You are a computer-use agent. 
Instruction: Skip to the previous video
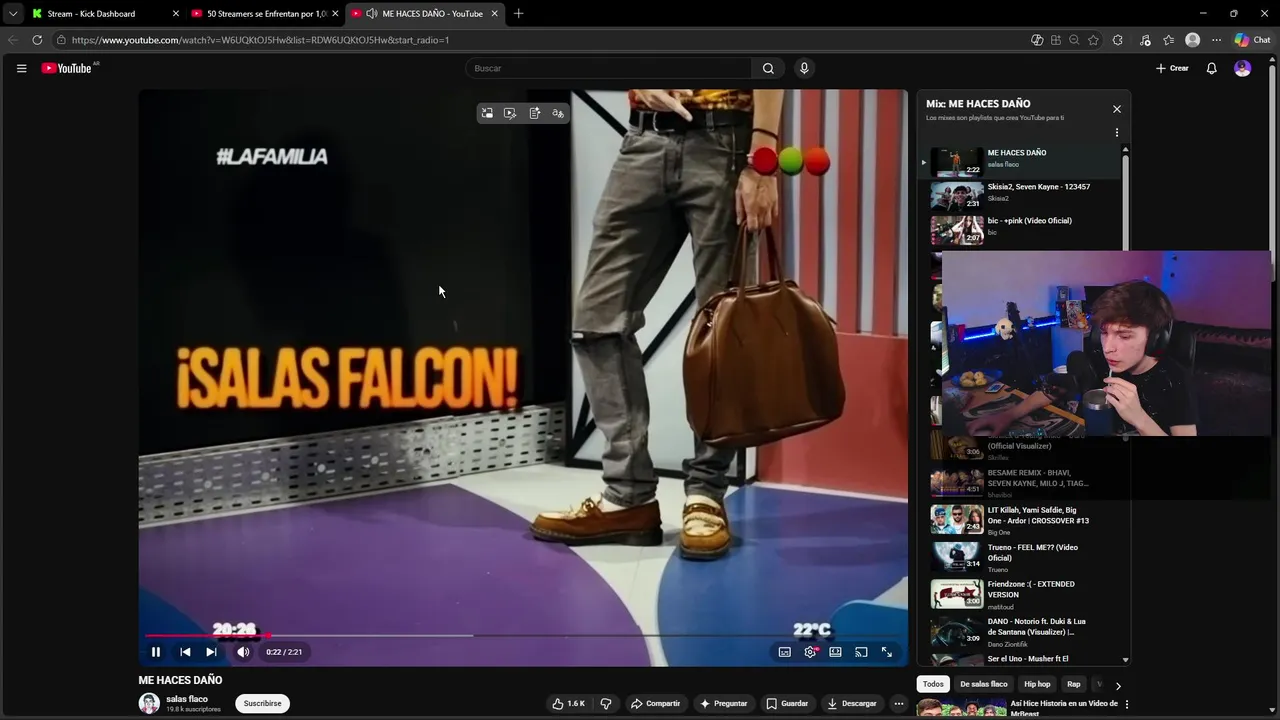[x=185, y=652]
